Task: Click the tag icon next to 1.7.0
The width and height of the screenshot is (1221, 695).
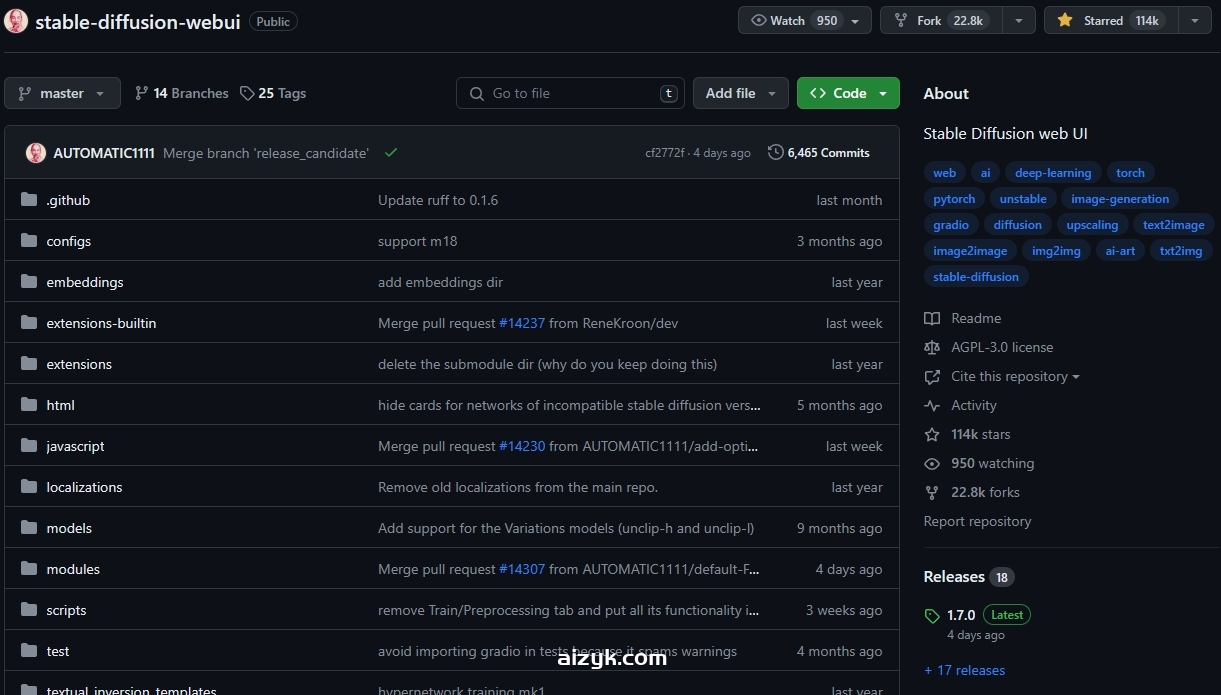Action: click(x=932, y=616)
